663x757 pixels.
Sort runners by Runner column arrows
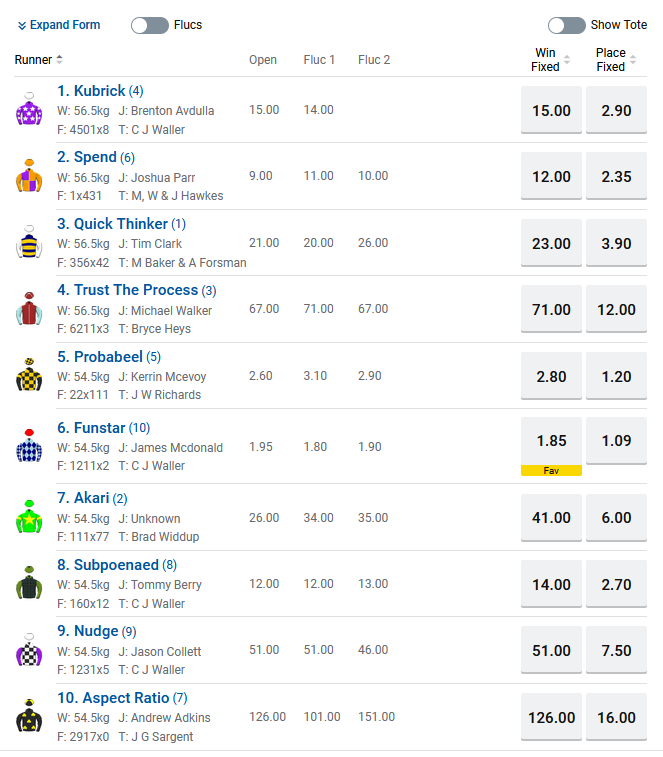click(x=59, y=60)
